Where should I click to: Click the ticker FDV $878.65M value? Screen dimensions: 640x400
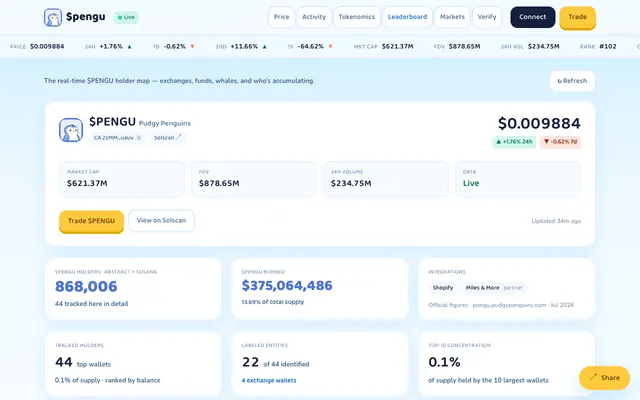464,47
